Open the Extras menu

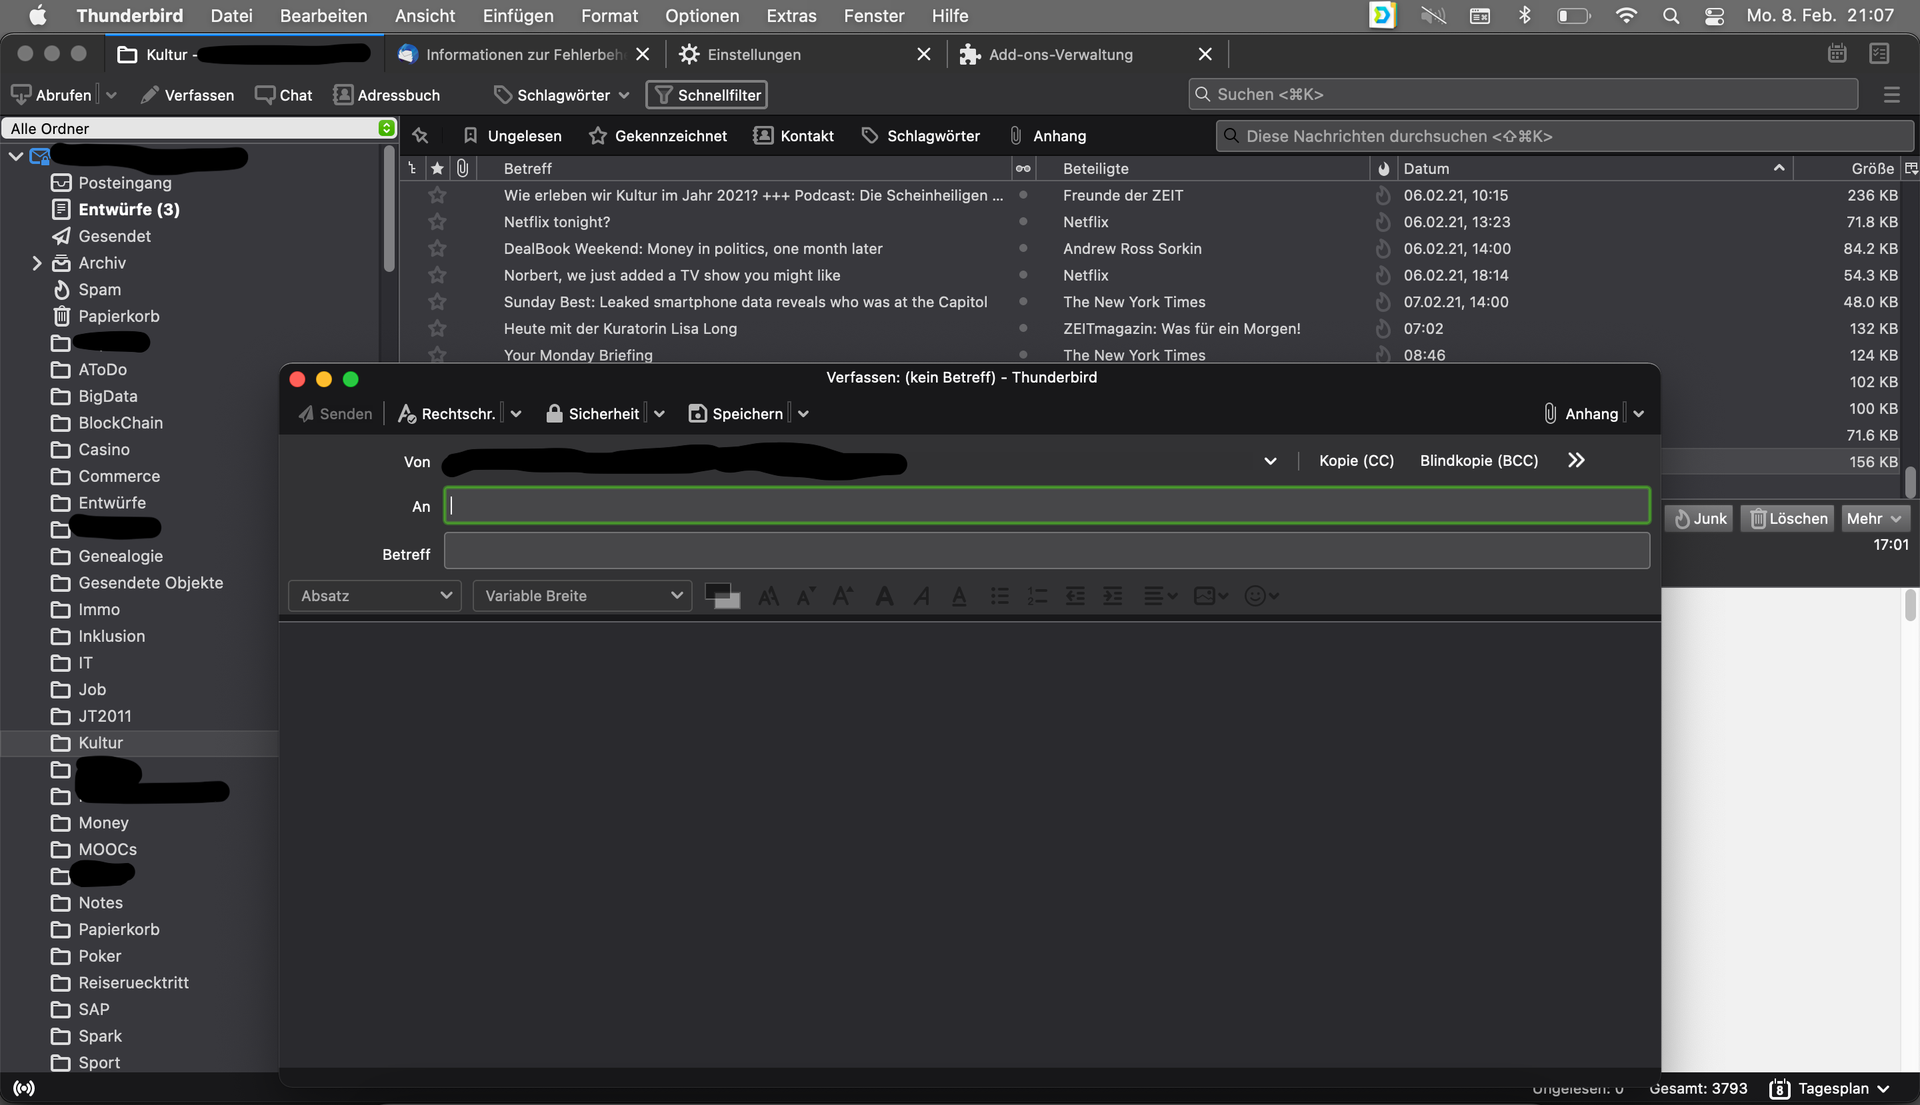click(791, 16)
